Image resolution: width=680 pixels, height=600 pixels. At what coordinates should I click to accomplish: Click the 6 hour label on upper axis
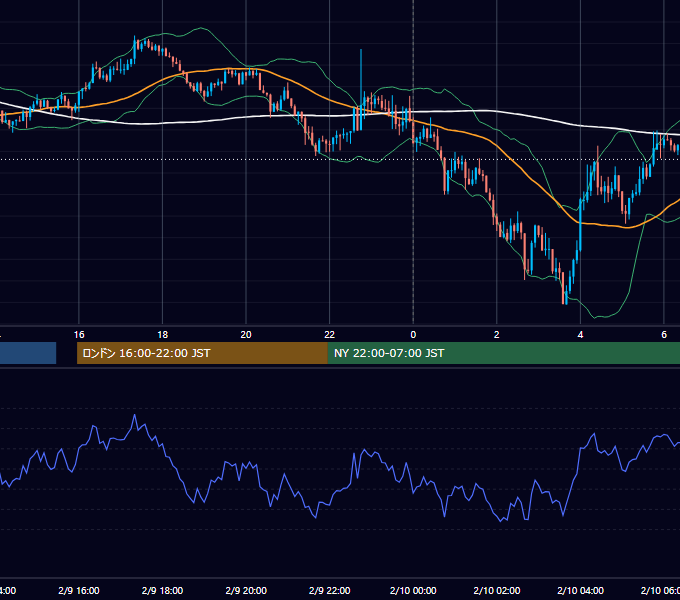664,335
